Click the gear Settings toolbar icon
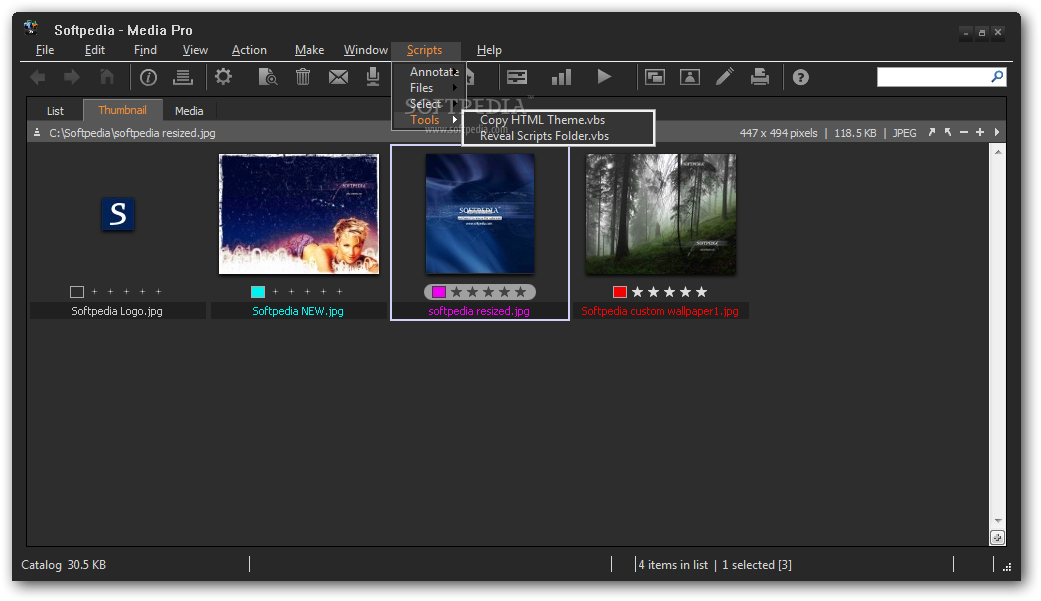Image resolution: width=1041 pixels, height=601 pixels. pyautogui.click(x=223, y=76)
